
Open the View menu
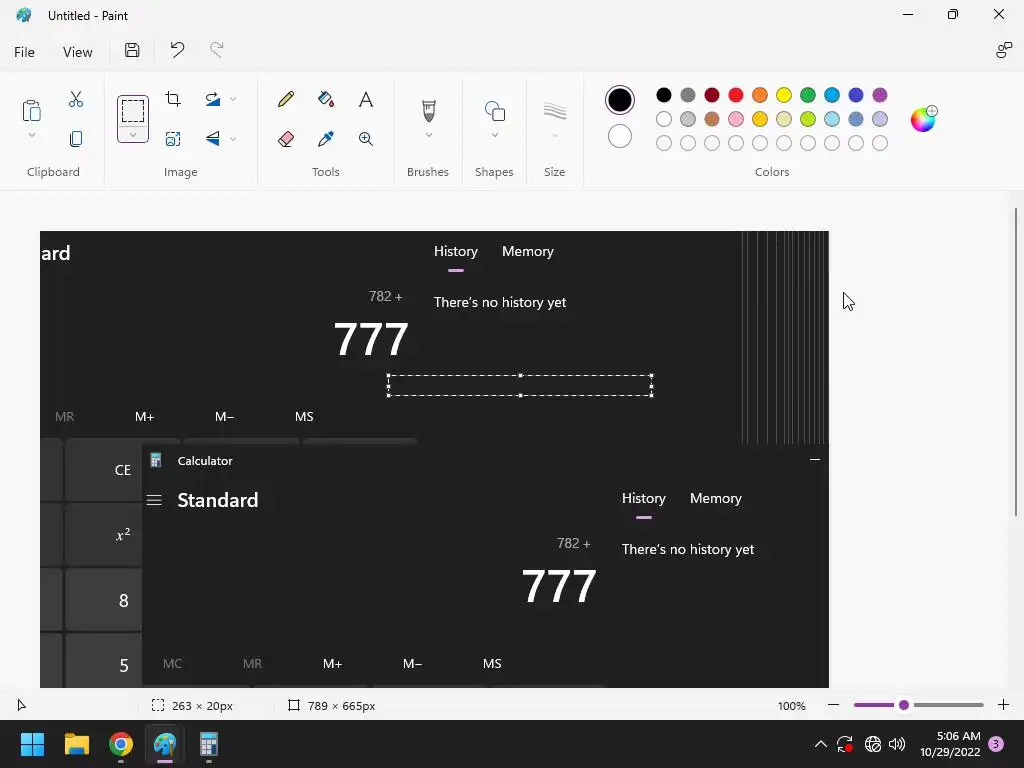click(77, 52)
